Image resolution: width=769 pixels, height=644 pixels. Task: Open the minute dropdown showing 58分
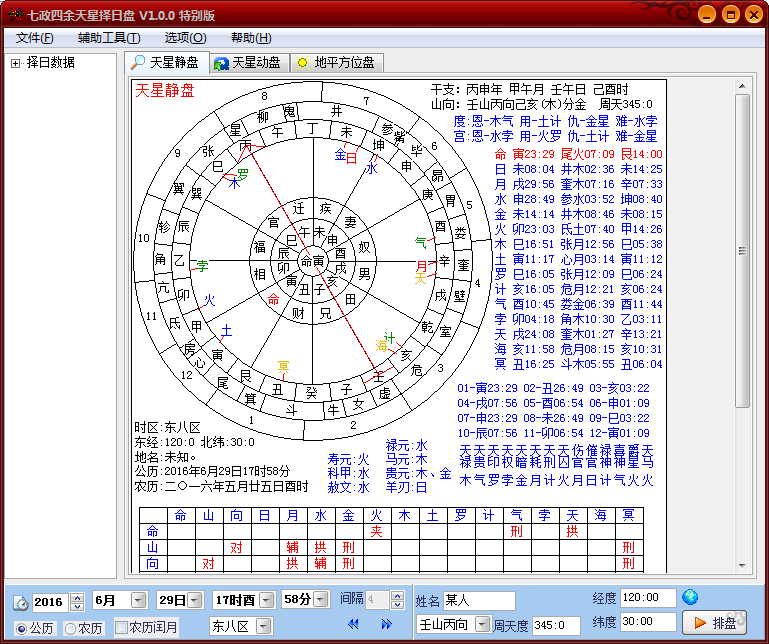coord(321,599)
